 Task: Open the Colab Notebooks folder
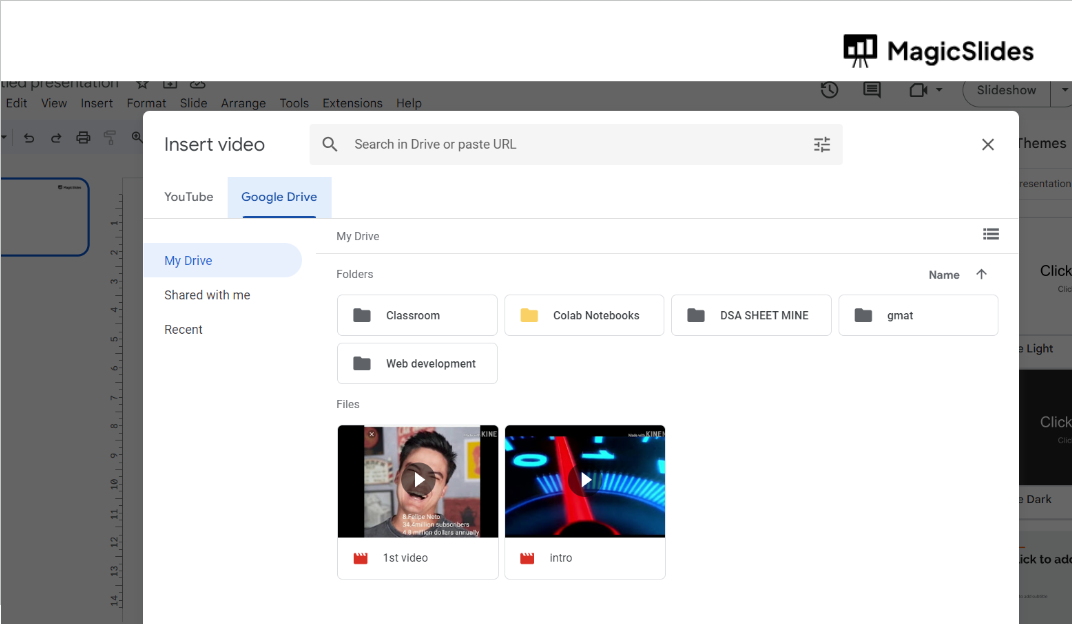[584, 315]
